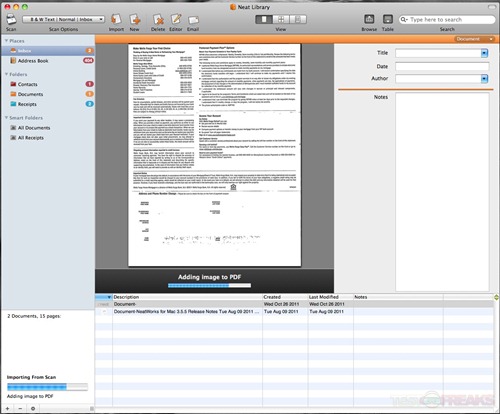This screenshot has height=414, width=500.
Task: Sort by the Created column header
Action: point(285,297)
